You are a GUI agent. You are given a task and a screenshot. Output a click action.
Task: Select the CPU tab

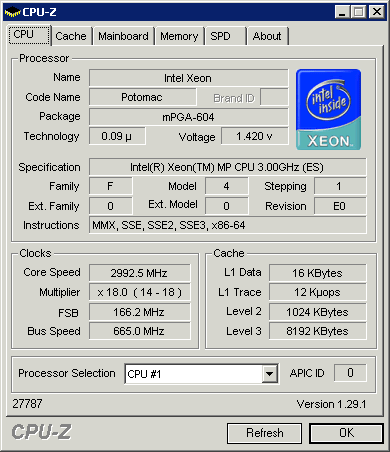29,35
